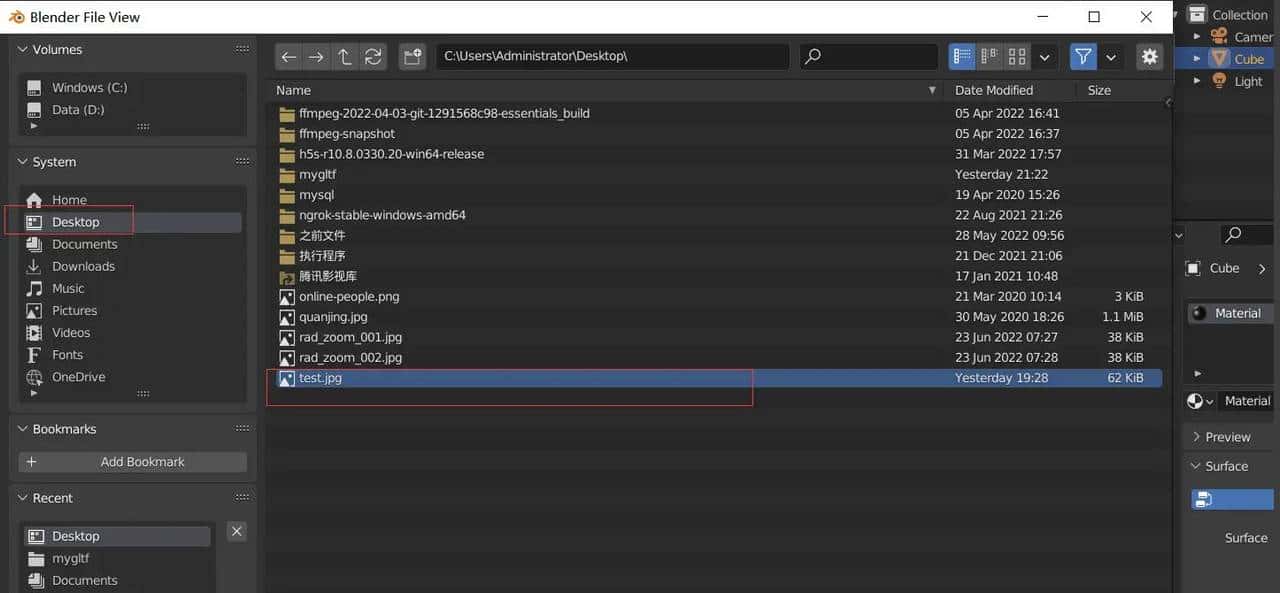
Task: Refresh the file list
Action: point(372,56)
